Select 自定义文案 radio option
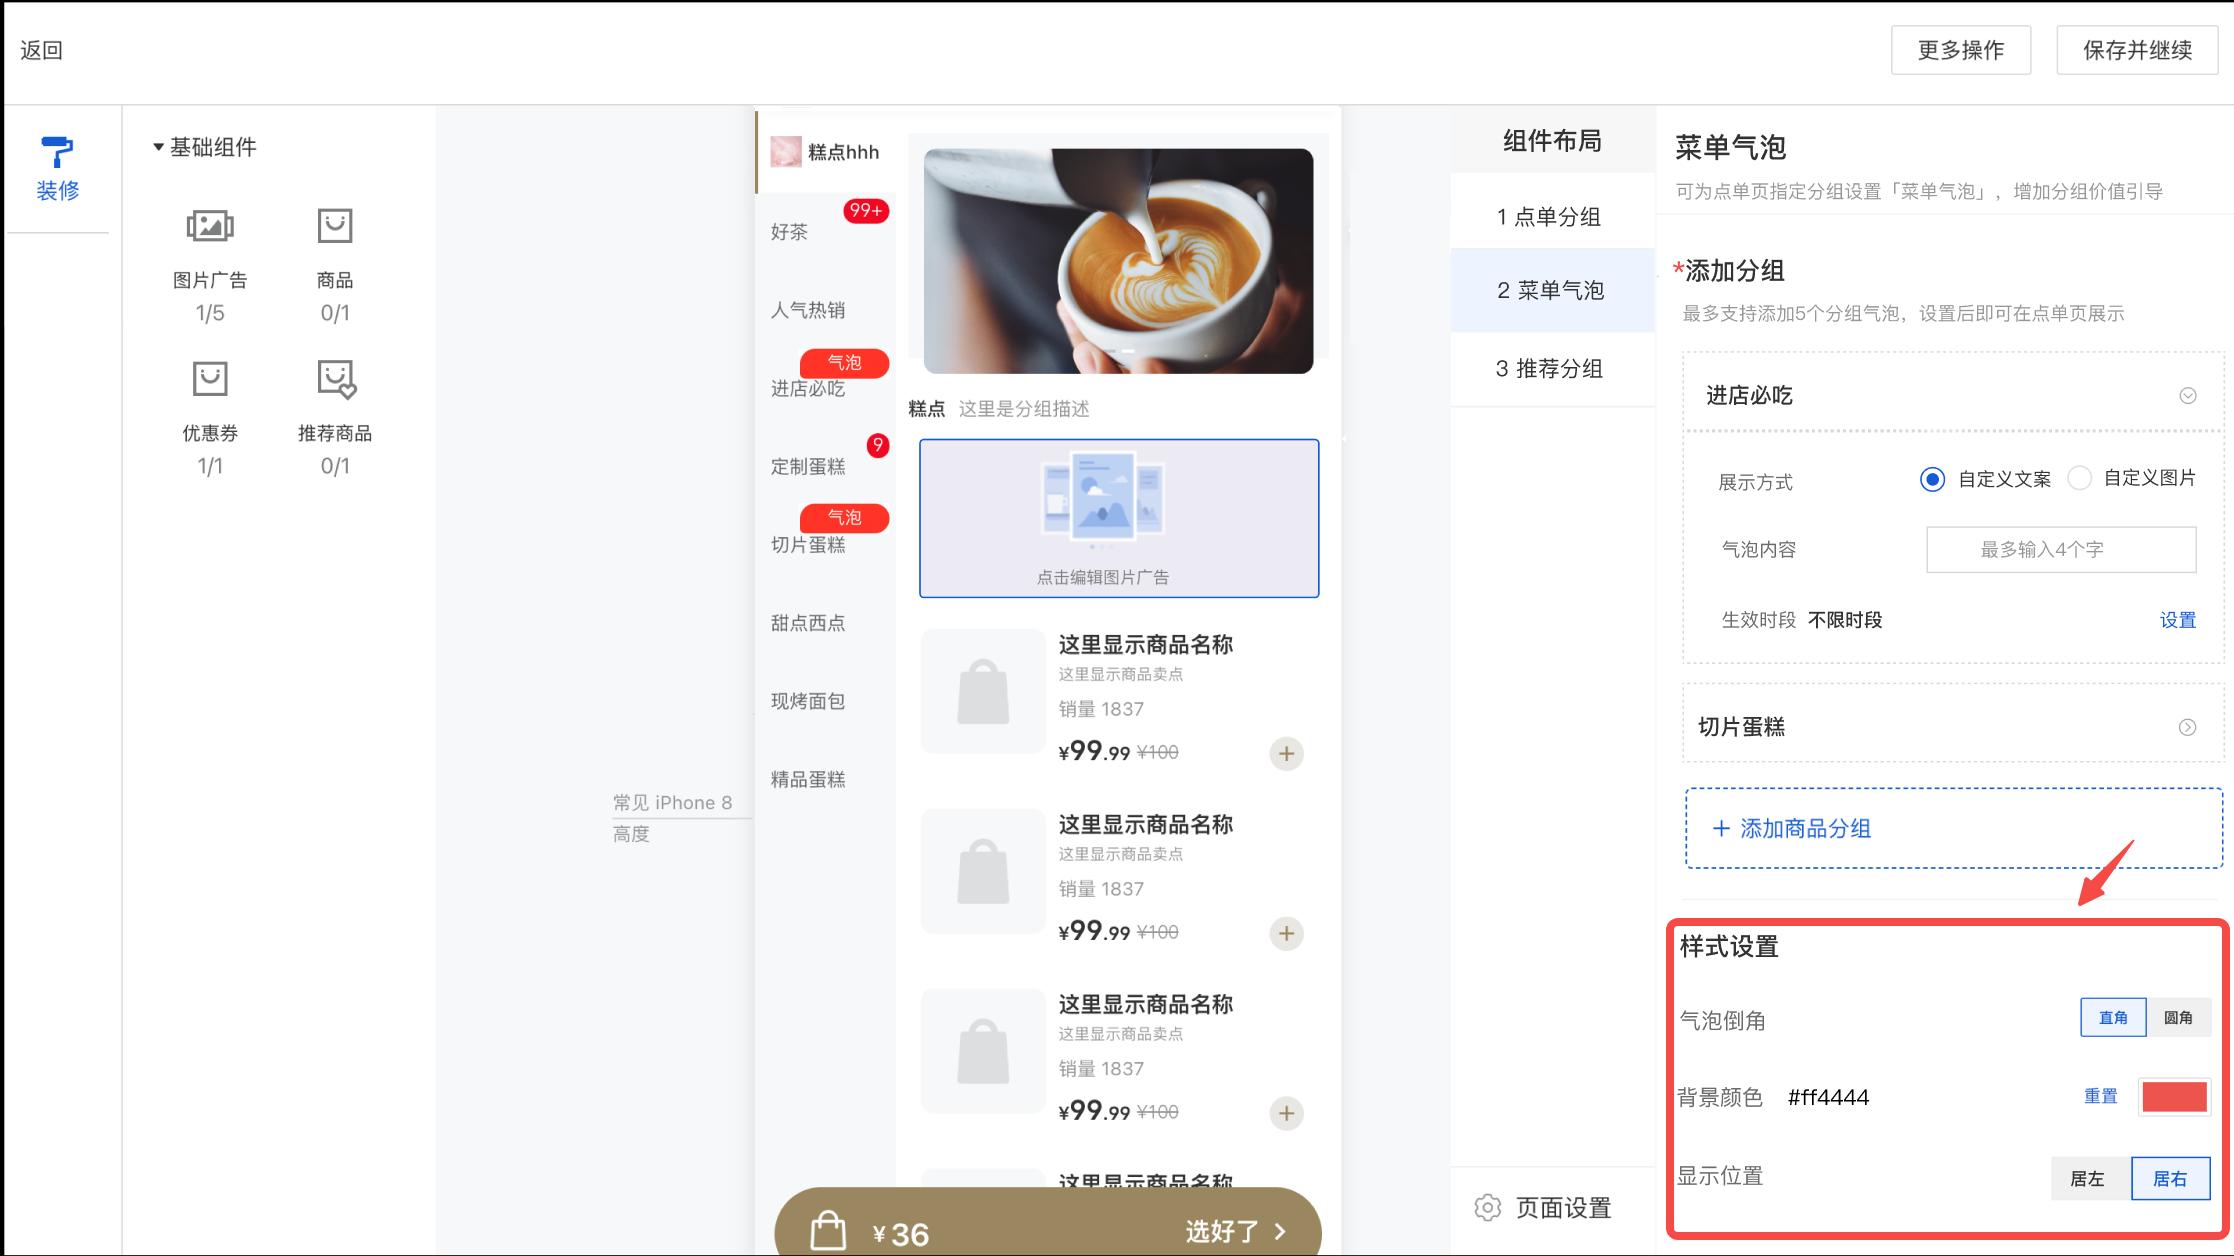Screen dimensions: 2234x1256 1932,479
